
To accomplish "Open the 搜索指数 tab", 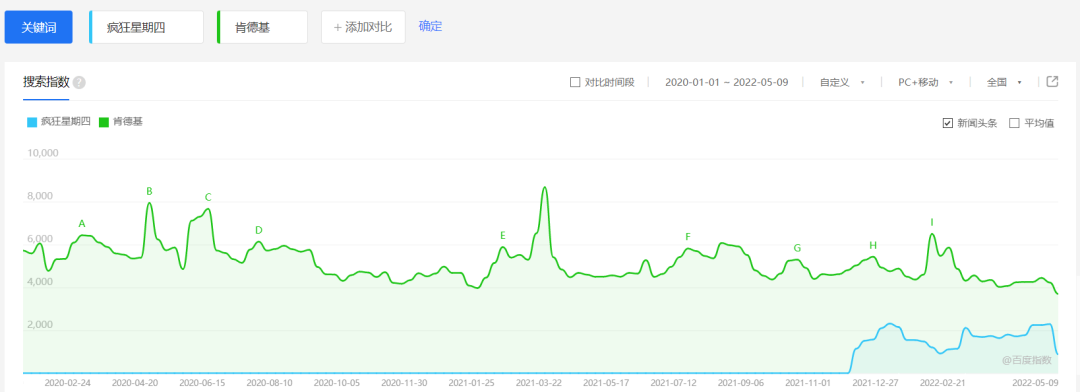I will pos(46,82).
